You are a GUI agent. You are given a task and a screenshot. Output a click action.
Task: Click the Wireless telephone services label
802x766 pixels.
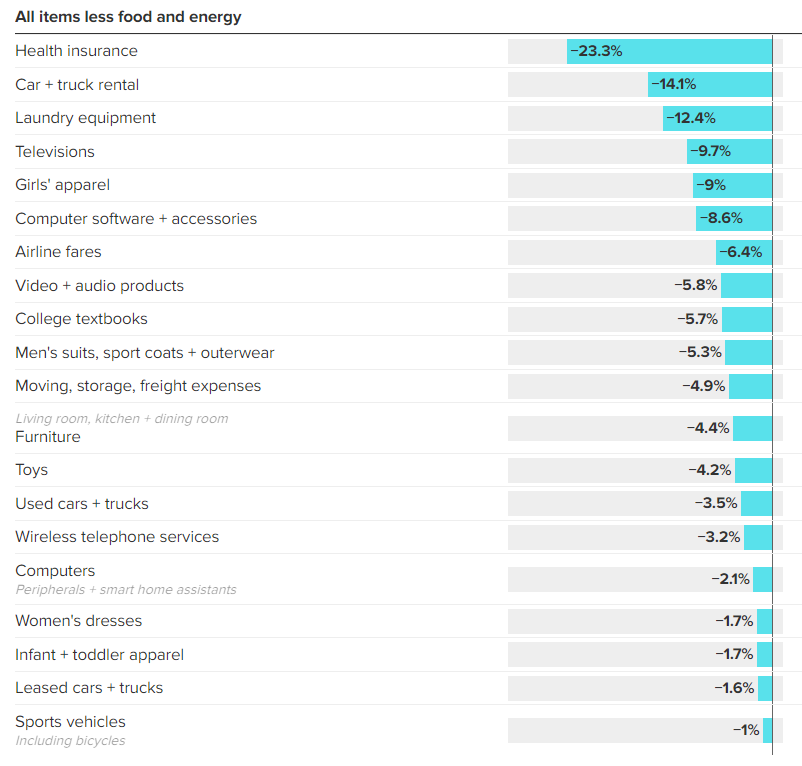117,537
